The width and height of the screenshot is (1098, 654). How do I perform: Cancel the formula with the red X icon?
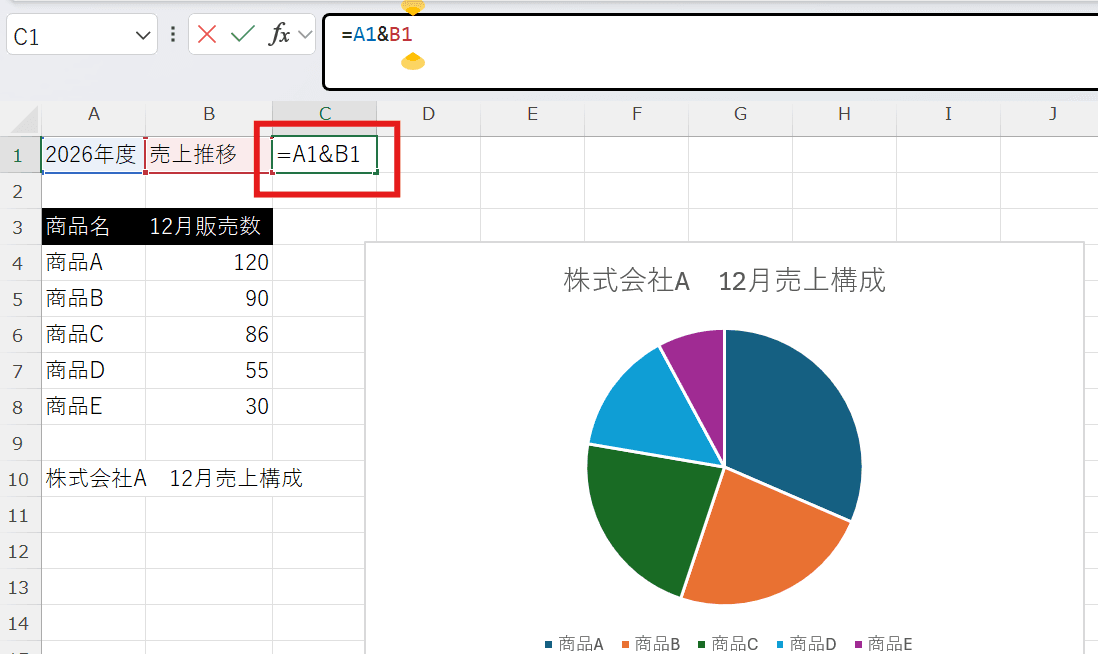206,33
